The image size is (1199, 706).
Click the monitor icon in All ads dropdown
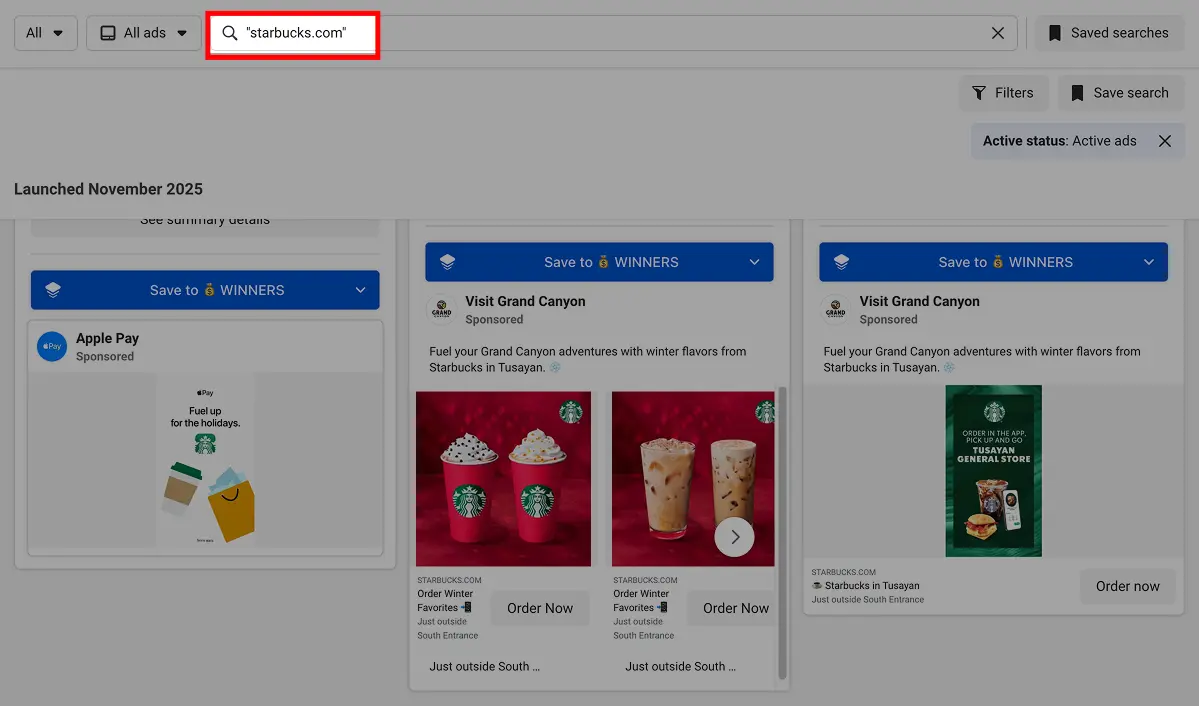pos(108,33)
